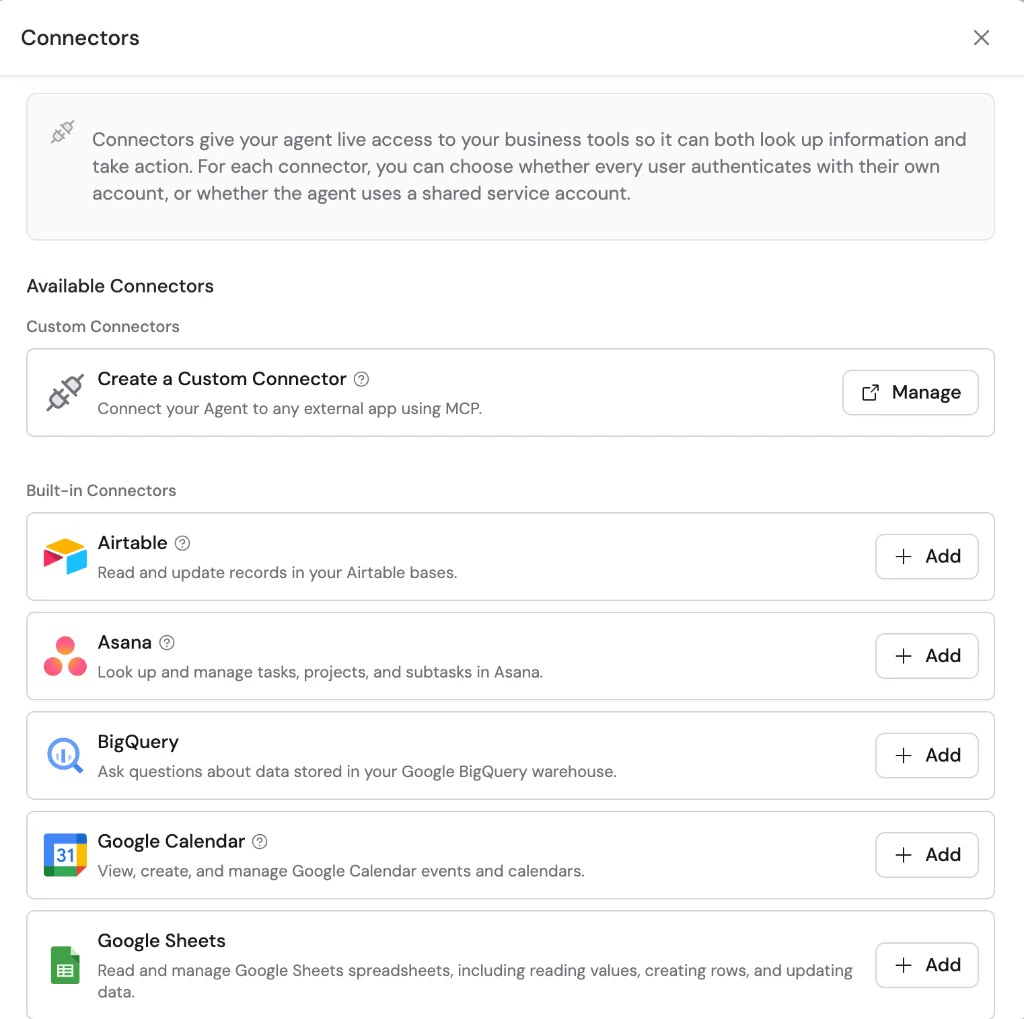Click the plug icon in the info banner
This screenshot has width=1024, height=1019.
[x=61, y=131]
